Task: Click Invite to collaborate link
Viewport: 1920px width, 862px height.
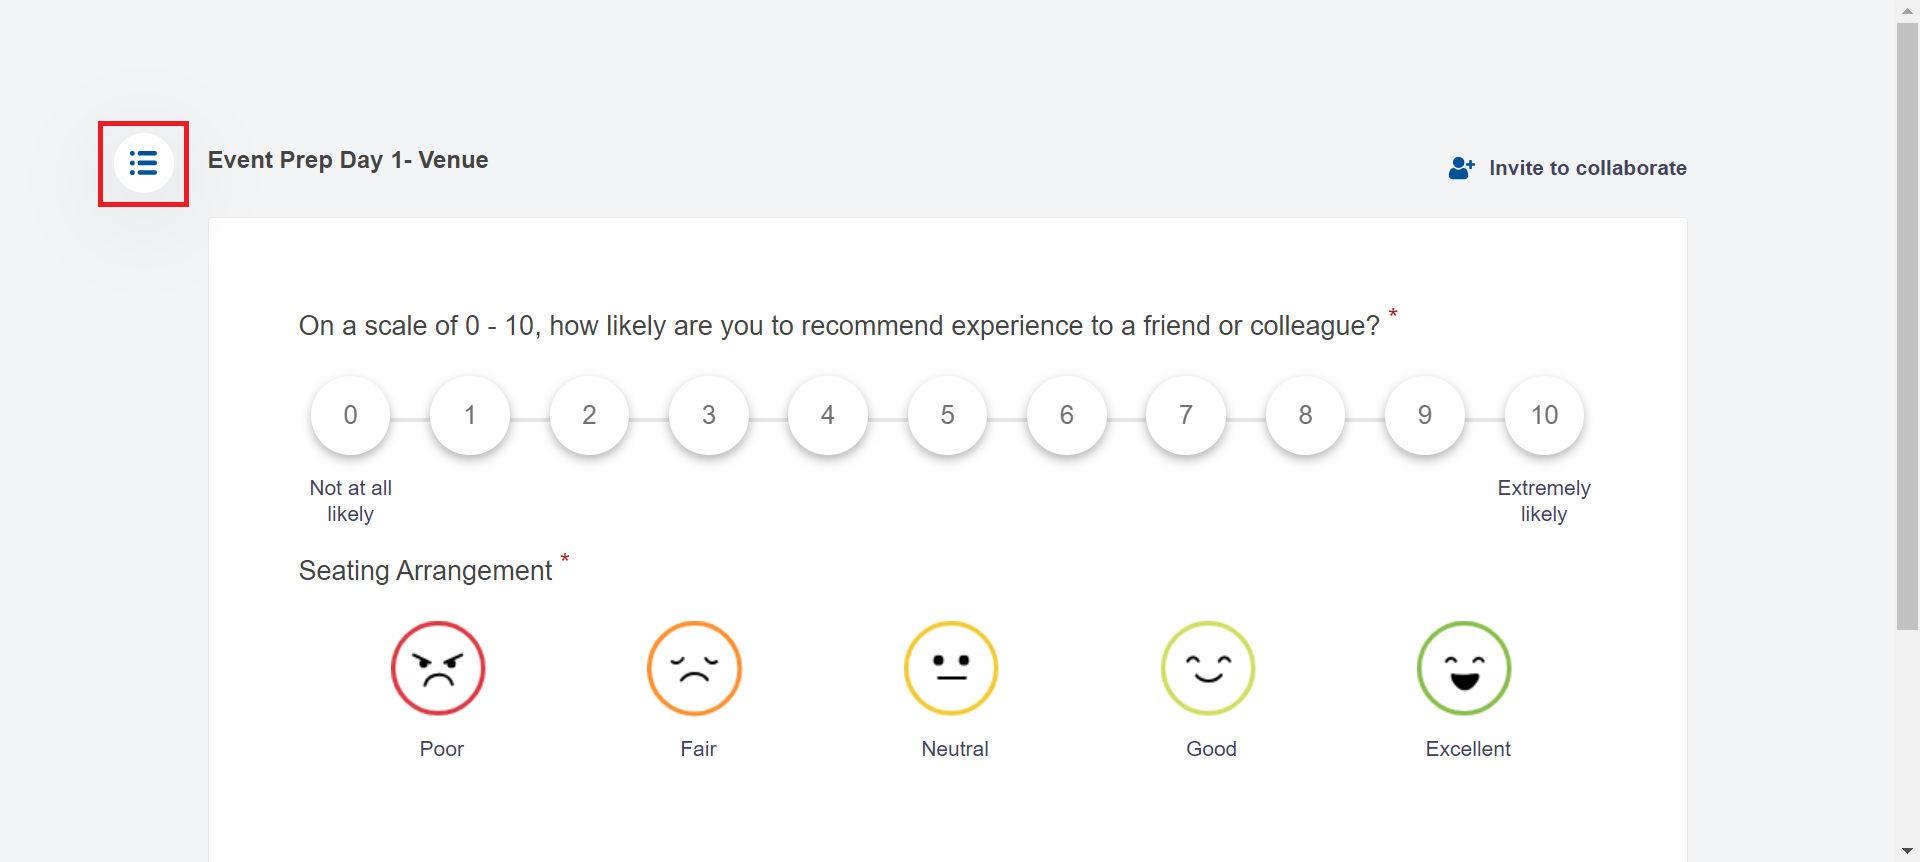Action: click(1587, 168)
